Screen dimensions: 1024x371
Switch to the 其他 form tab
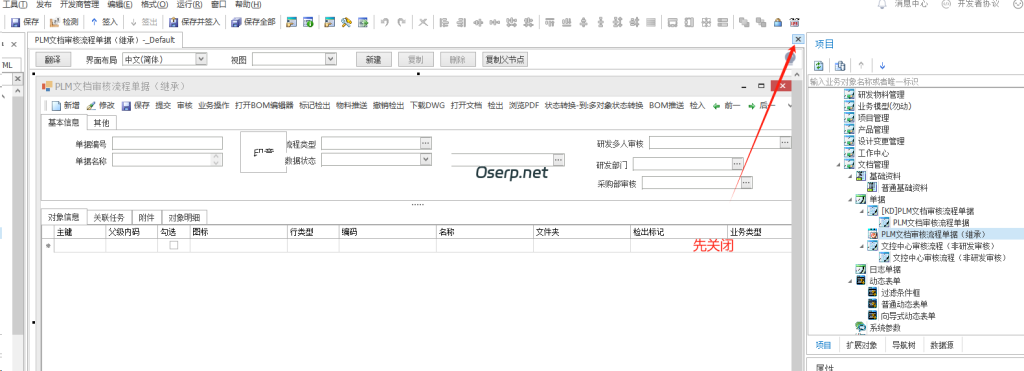tap(101, 123)
